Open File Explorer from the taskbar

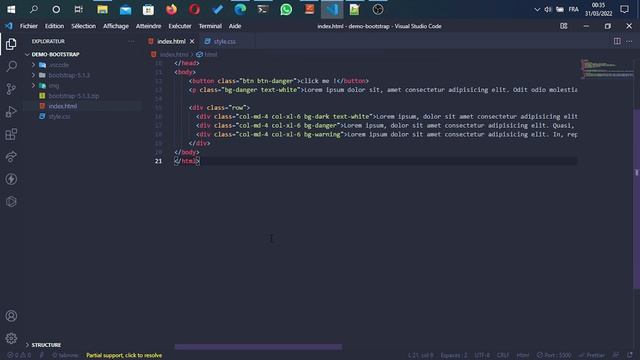(102, 9)
